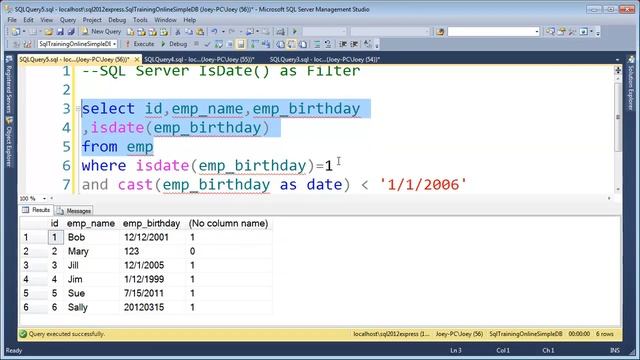Click the Decrease Indent icon
640x360 pixels.
(343, 44)
